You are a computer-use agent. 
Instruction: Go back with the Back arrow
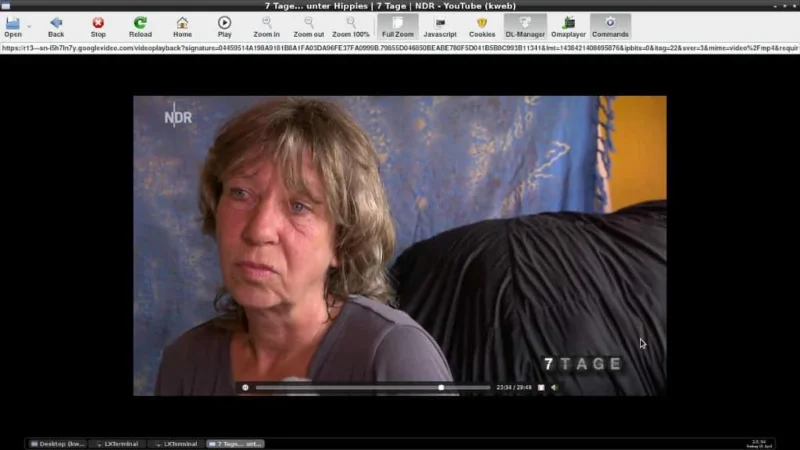[56, 27]
